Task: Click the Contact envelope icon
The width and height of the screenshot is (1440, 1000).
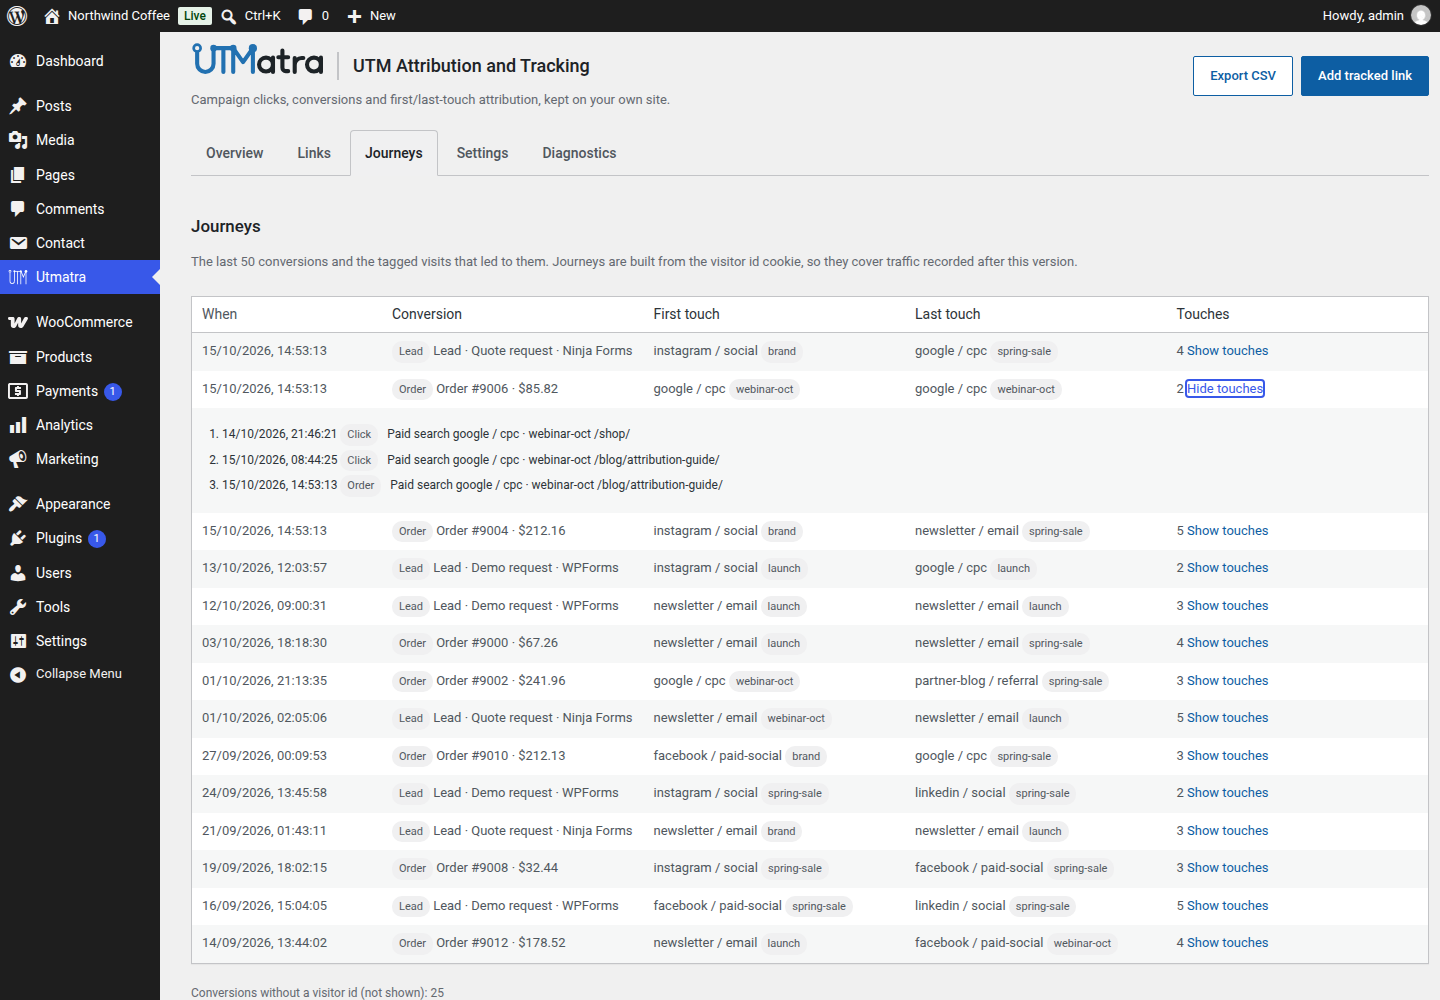Action: [x=18, y=243]
